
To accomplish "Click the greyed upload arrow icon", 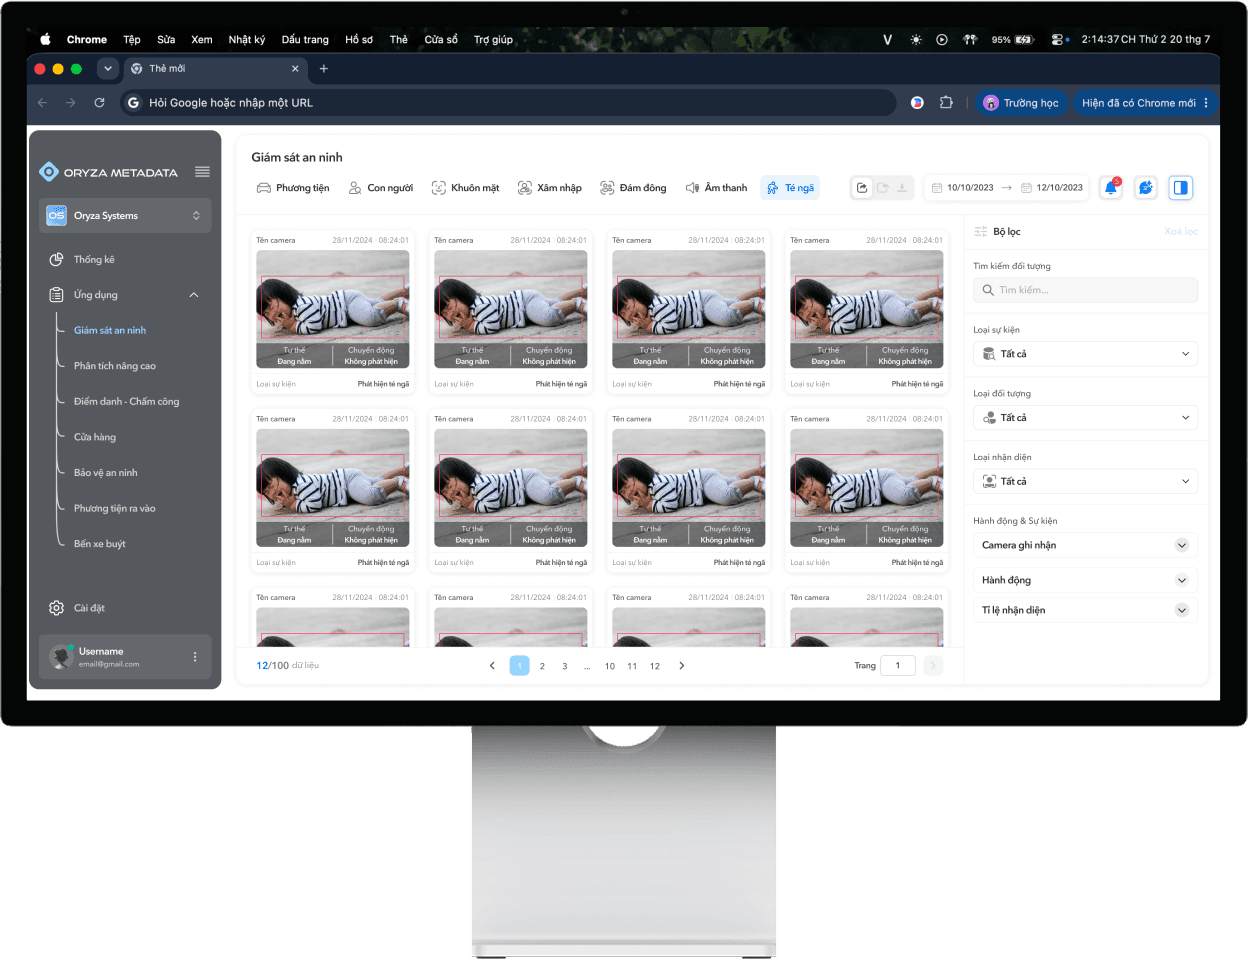I will [x=883, y=188].
